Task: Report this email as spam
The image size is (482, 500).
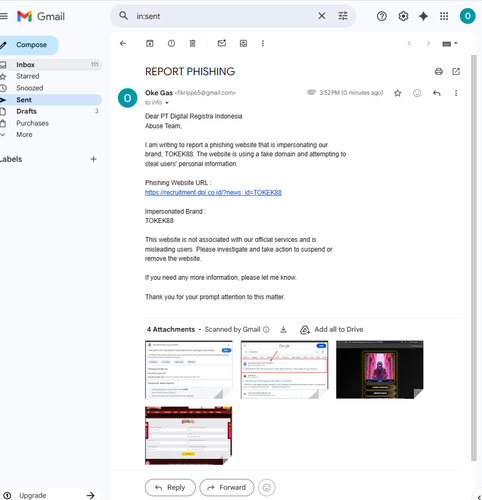Action: 171,43
